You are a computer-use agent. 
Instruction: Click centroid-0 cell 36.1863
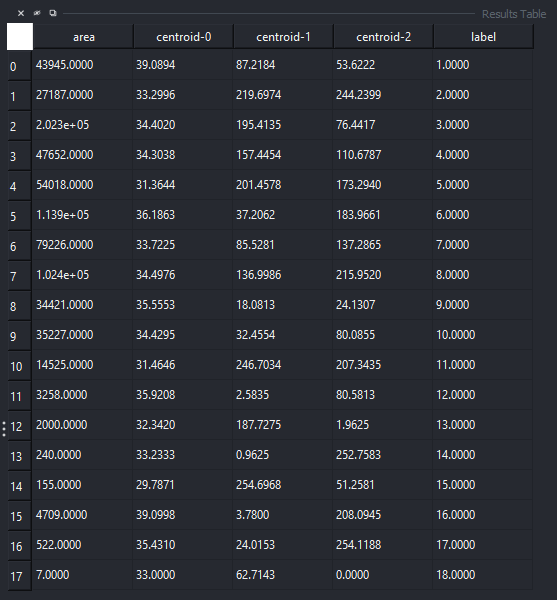[183, 215]
